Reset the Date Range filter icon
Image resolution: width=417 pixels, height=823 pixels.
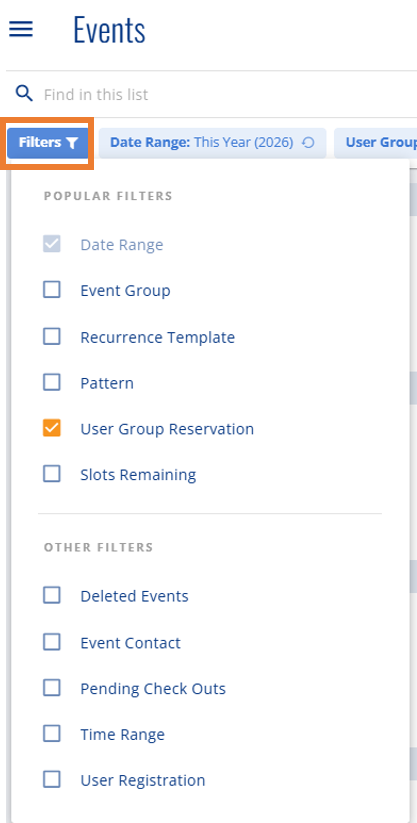pos(308,143)
